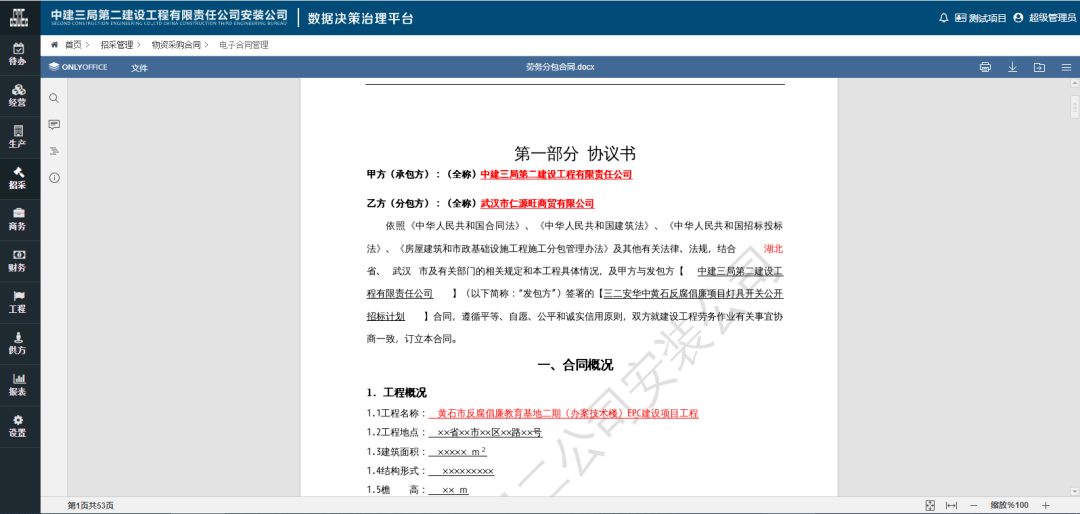Click the 测试项目 project selector
1080x514 pixels.
[x=981, y=18]
